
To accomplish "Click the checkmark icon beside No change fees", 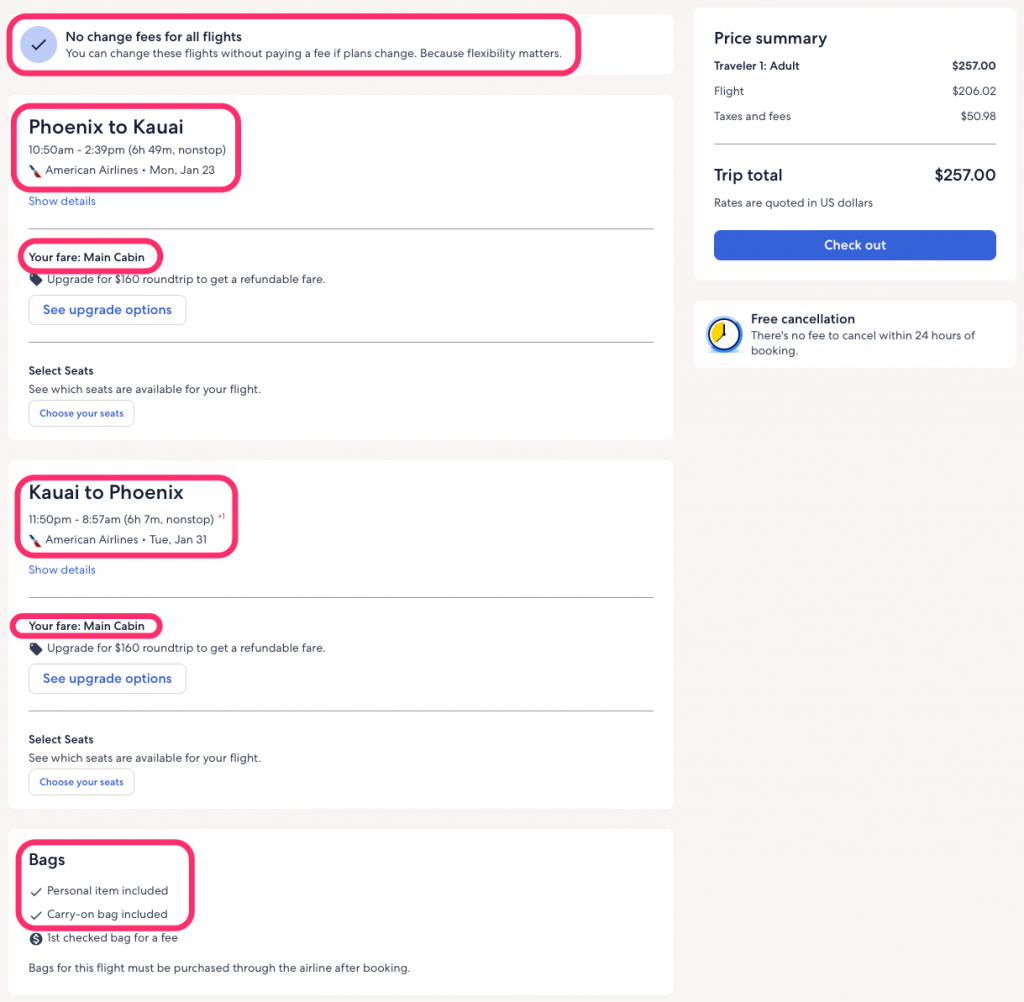I will (x=39, y=44).
